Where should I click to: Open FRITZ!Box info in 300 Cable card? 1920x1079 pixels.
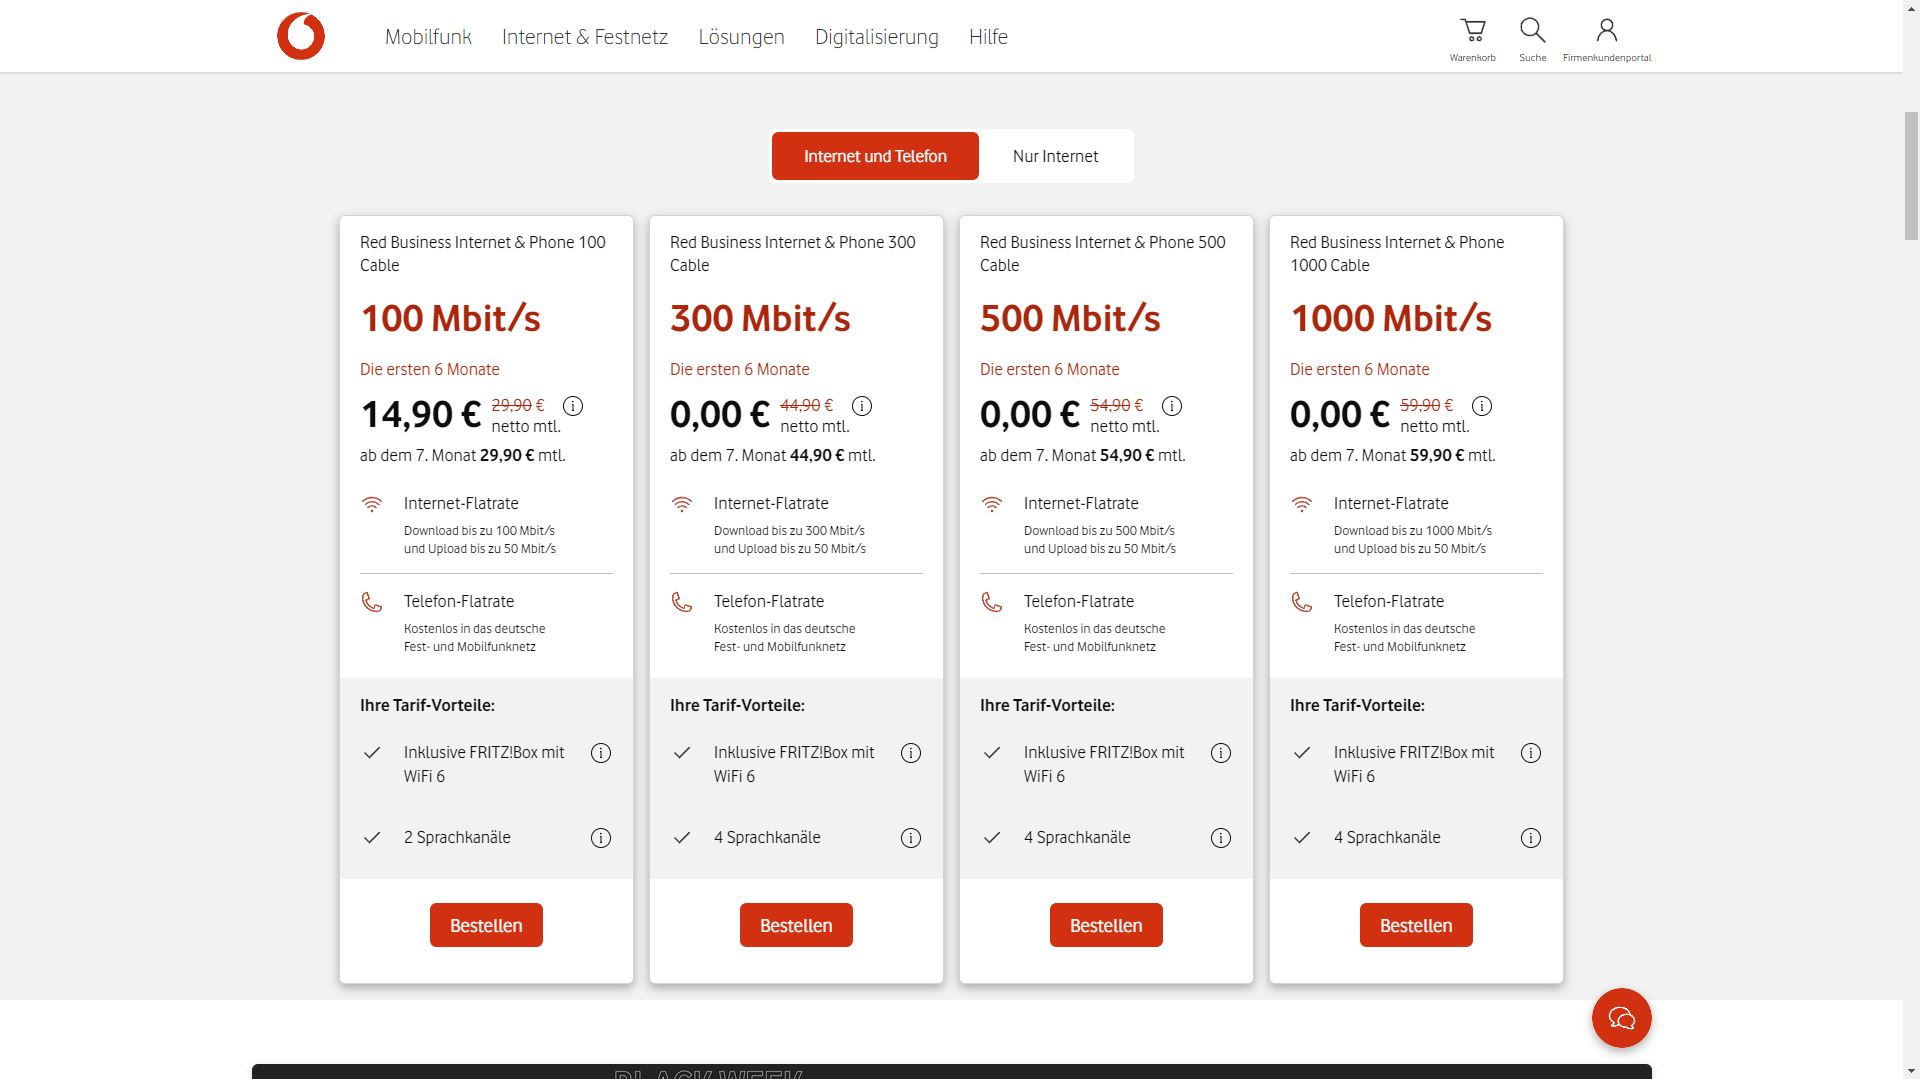[911, 753]
